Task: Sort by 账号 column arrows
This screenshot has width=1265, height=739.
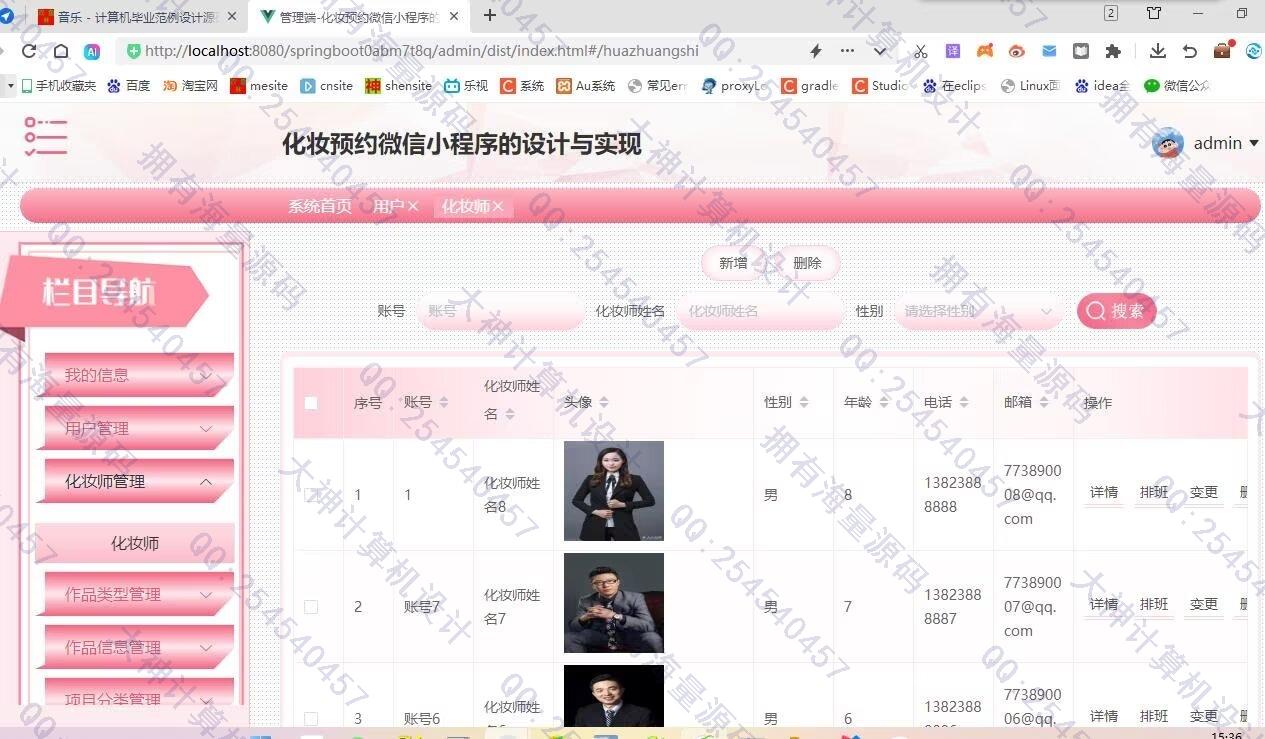Action: point(444,402)
